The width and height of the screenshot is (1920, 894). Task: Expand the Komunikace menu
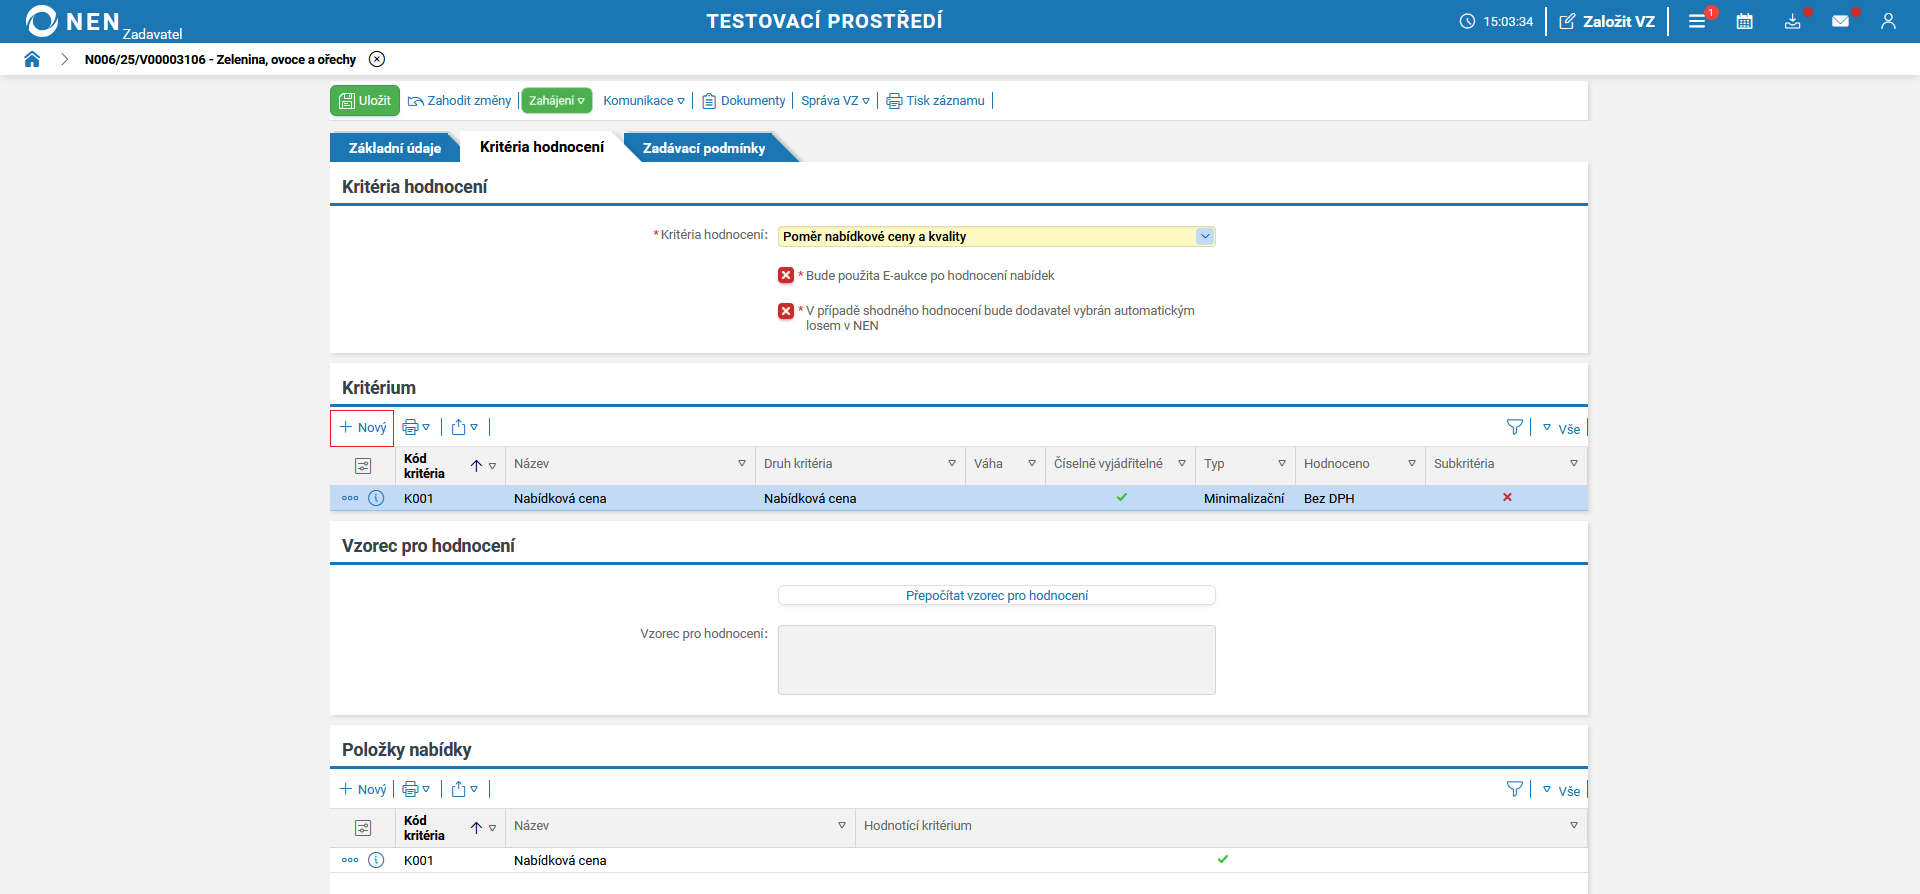coord(644,101)
